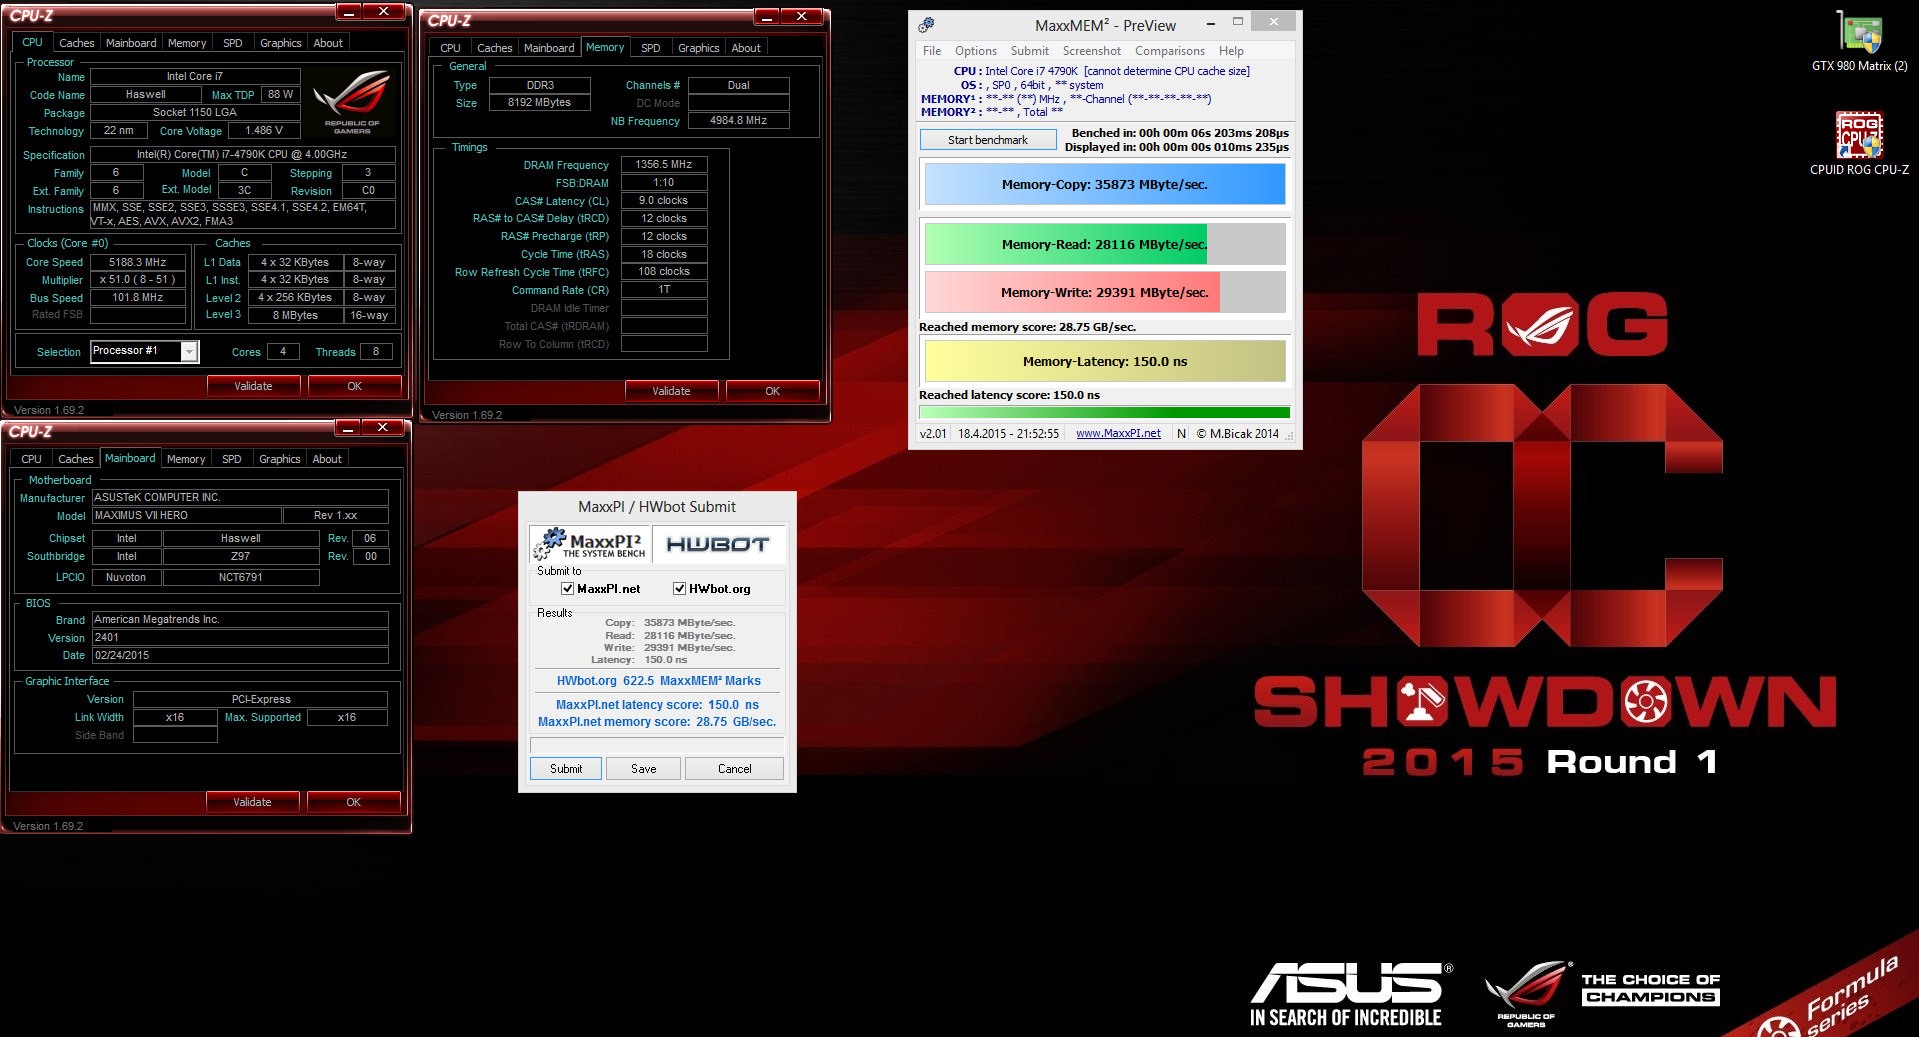Viewport: 1919px width, 1037px height.
Task: Open Options menu in MaxxMEM
Action: pyautogui.click(x=976, y=51)
